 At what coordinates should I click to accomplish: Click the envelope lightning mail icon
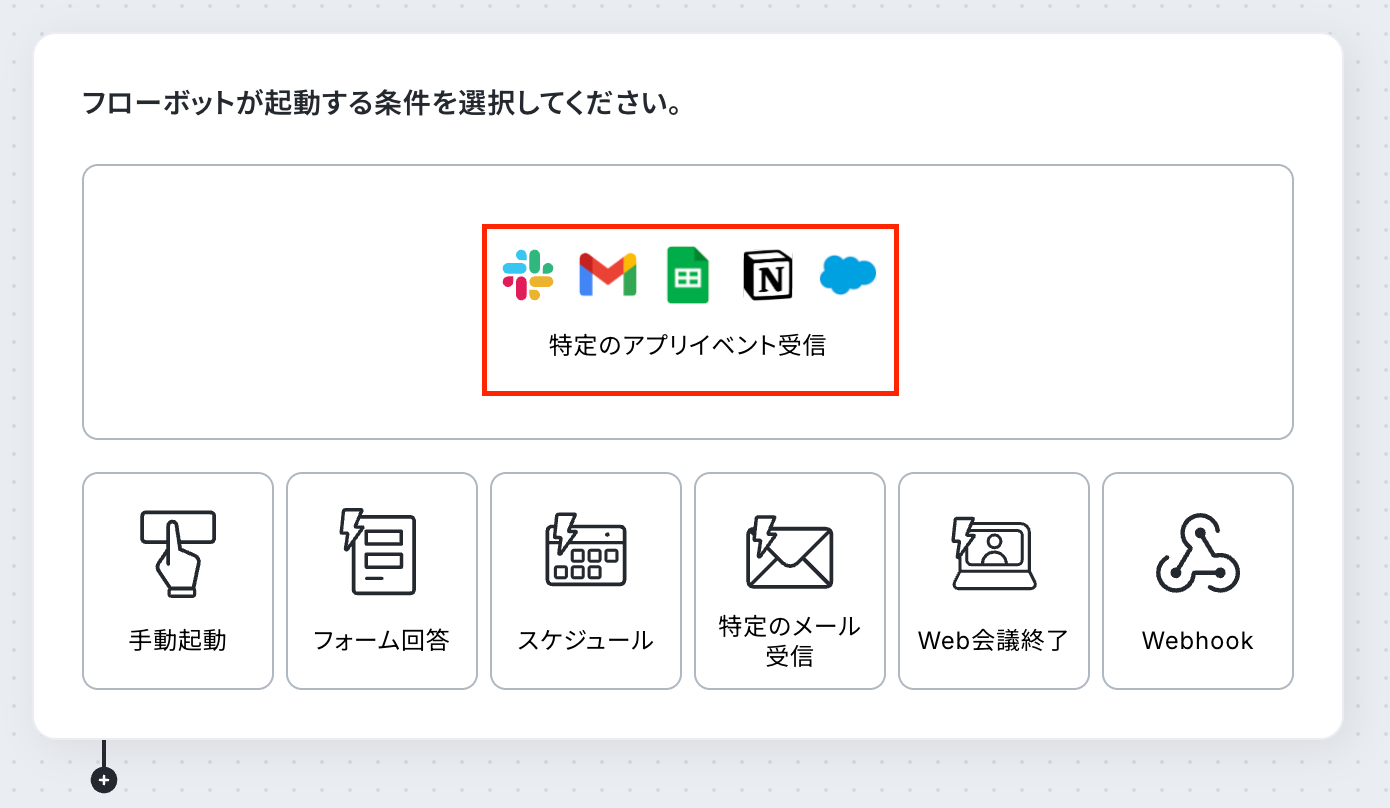(x=789, y=552)
